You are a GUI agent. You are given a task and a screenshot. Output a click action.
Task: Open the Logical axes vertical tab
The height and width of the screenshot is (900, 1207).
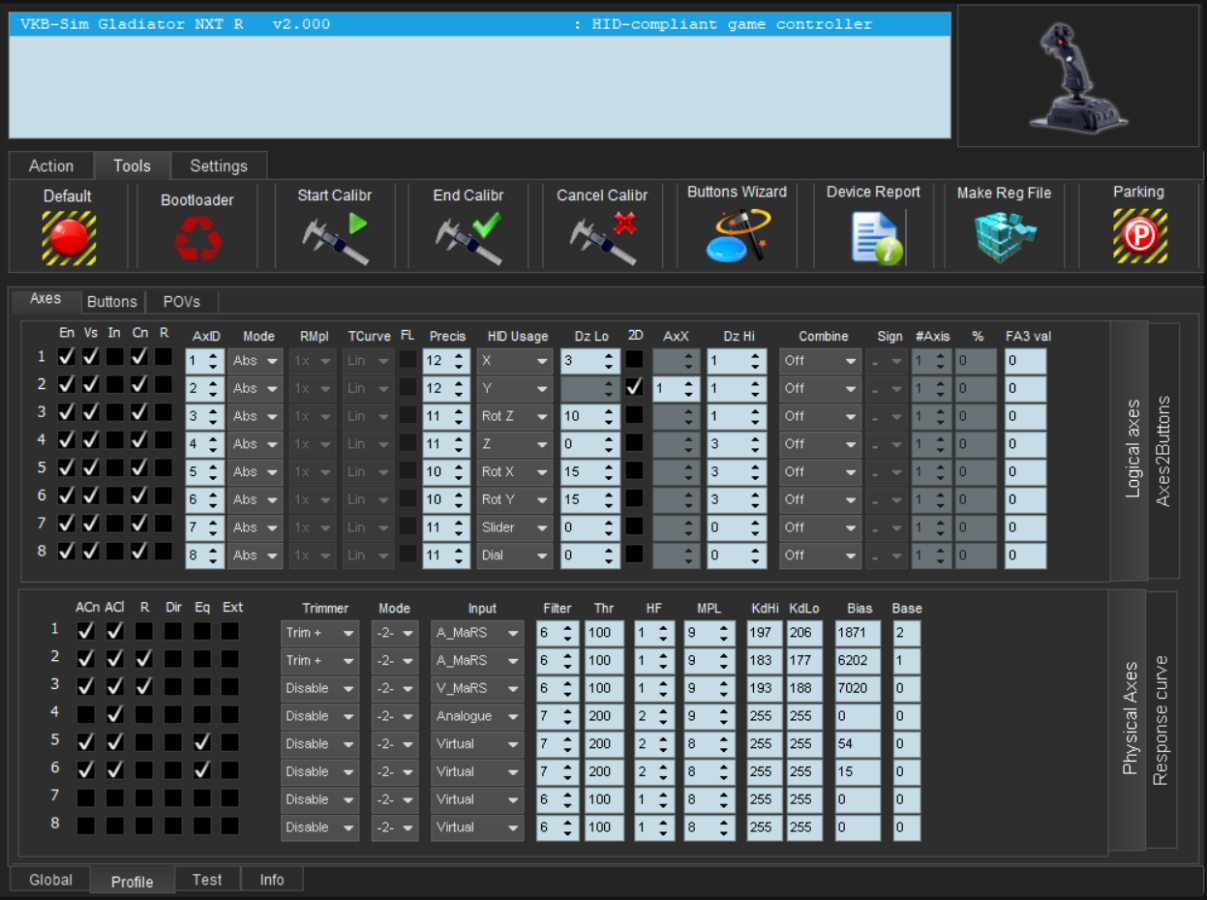coord(1132,451)
